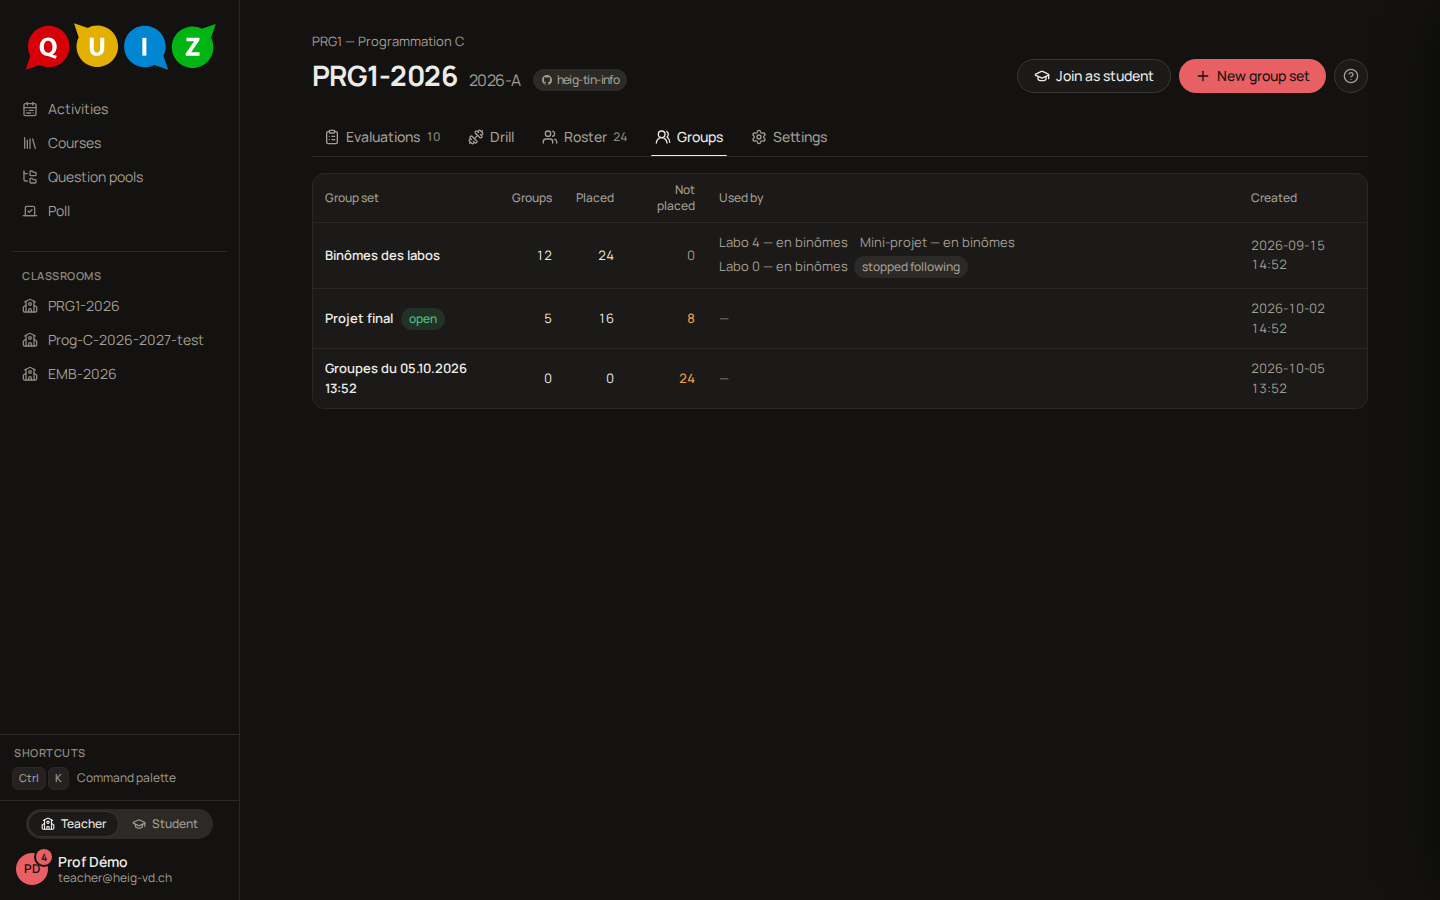Click the New group set button

coord(1252,76)
